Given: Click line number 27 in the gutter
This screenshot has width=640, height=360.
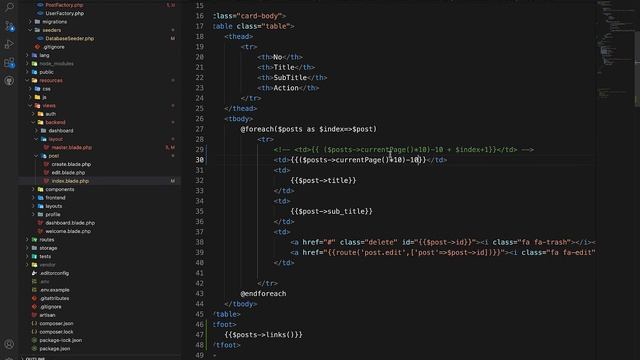Looking at the screenshot, I should (x=199, y=129).
